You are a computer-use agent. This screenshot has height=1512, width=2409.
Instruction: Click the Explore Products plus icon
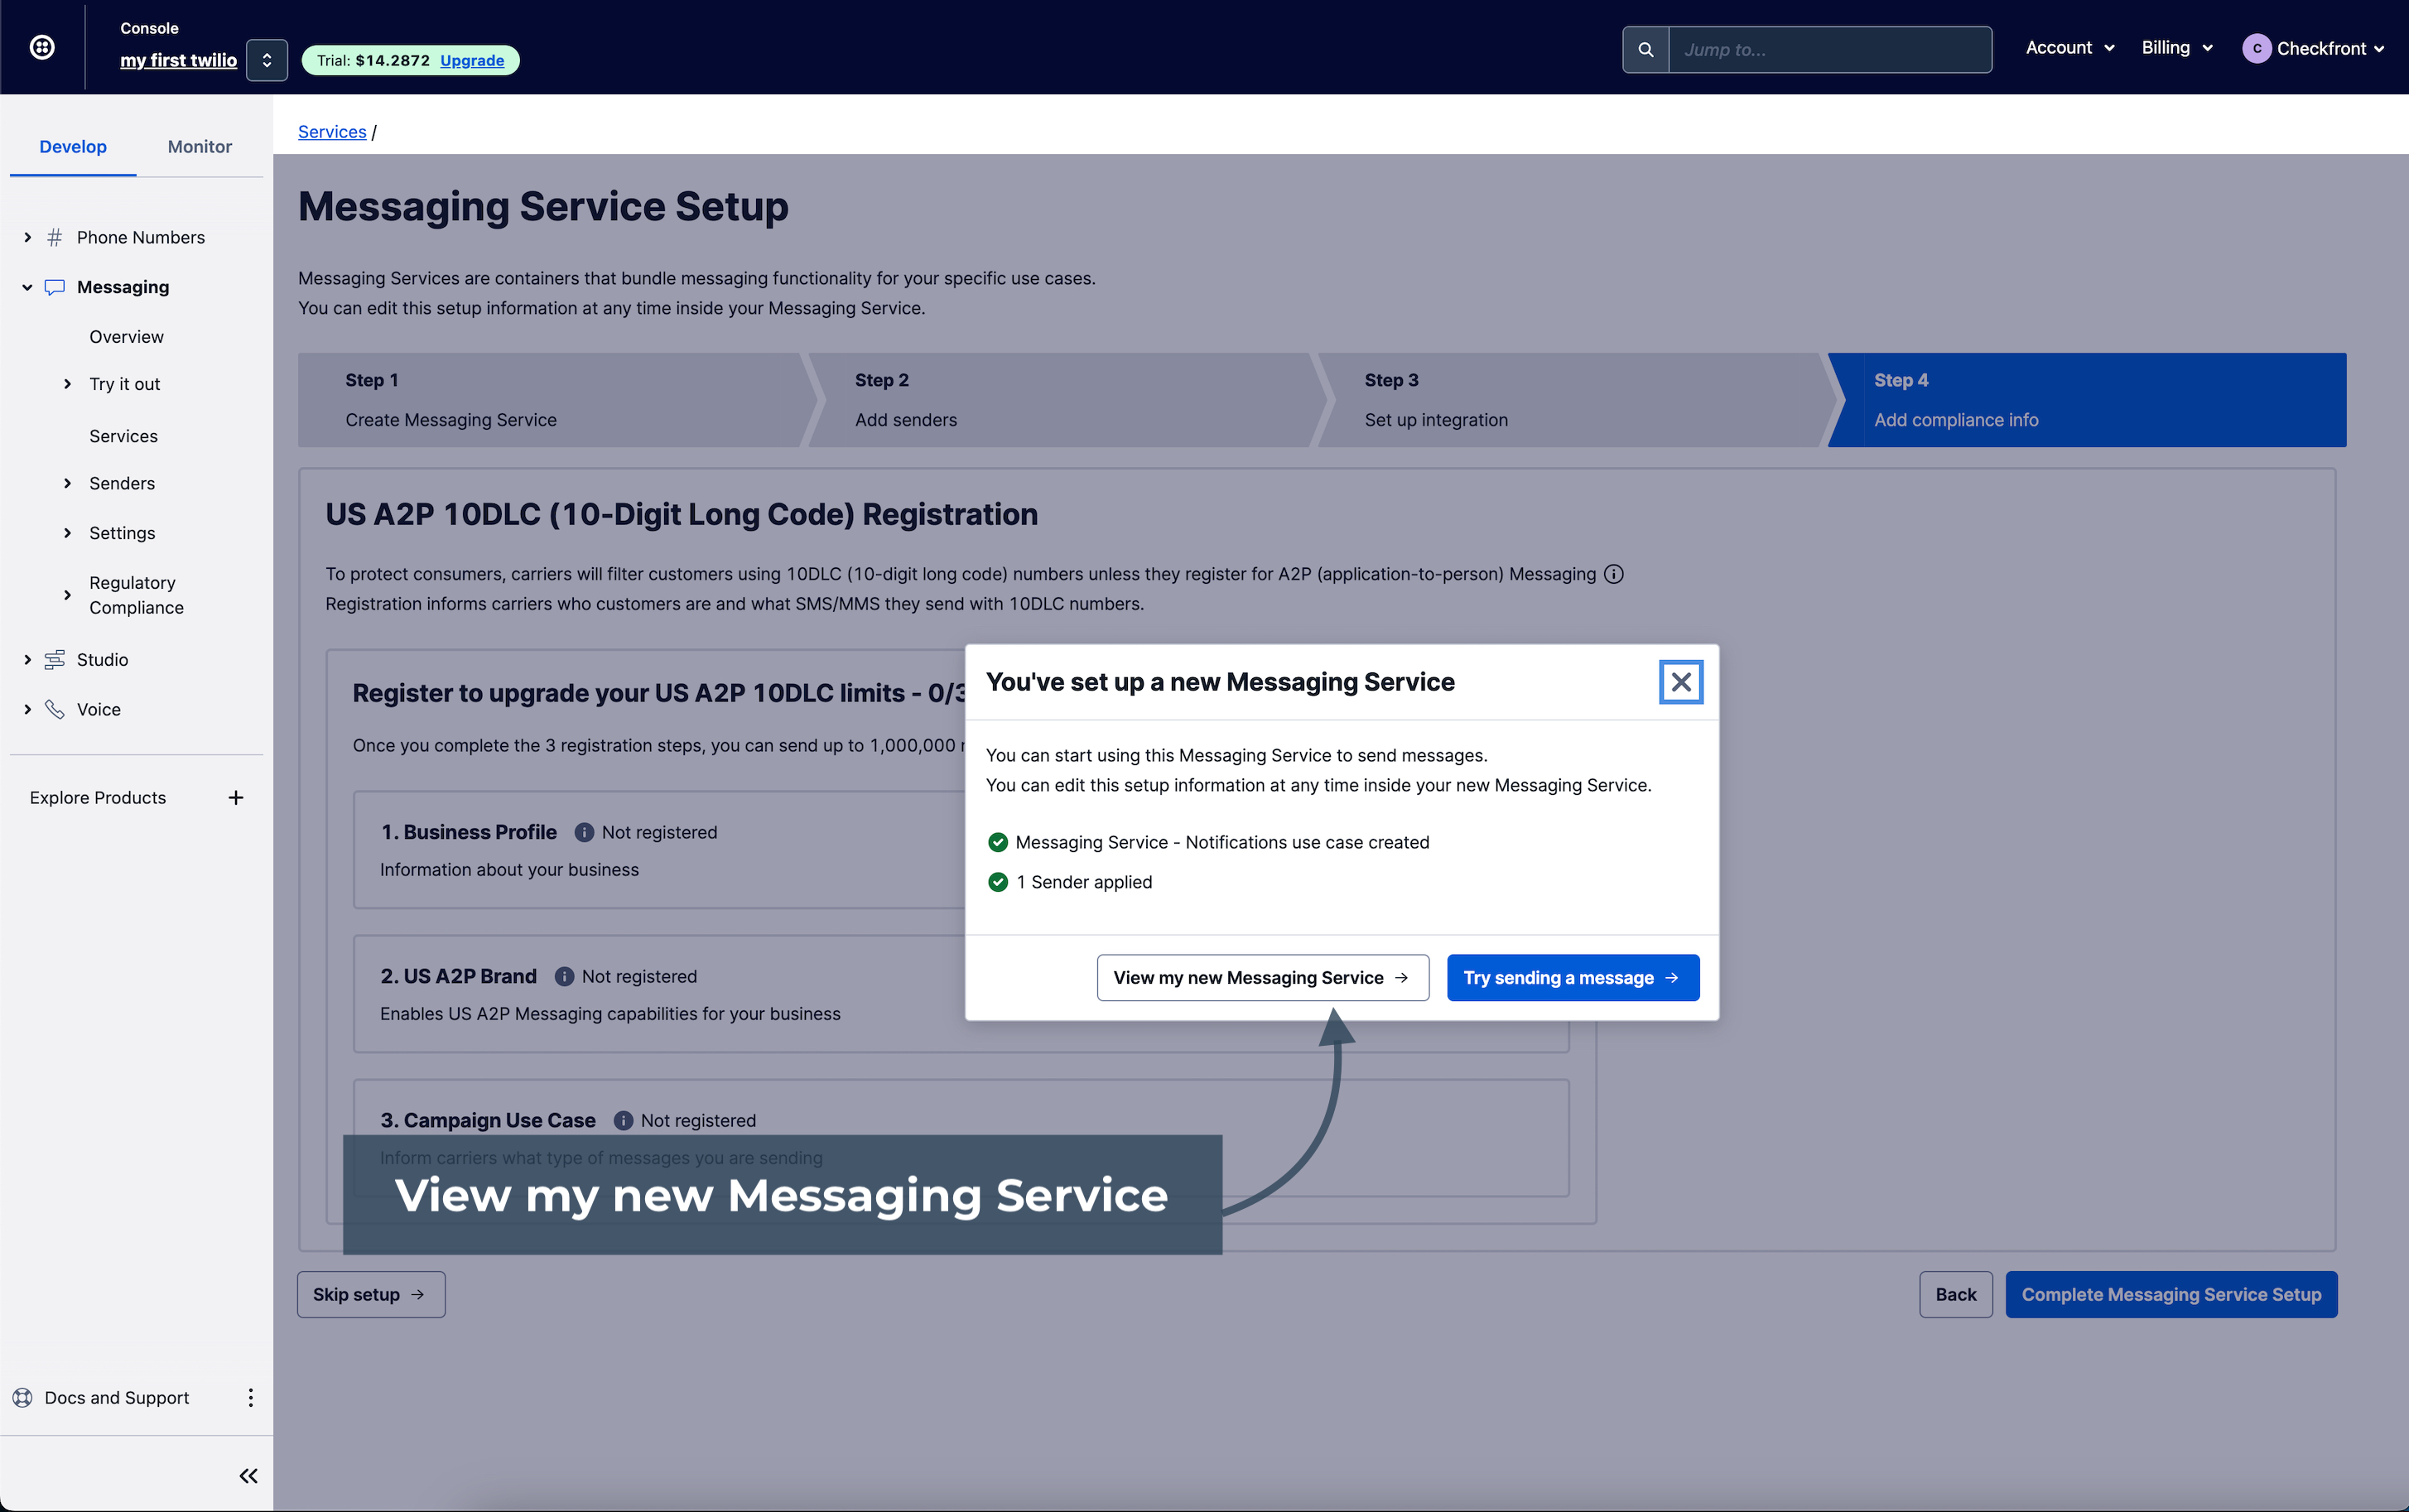[x=236, y=797]
